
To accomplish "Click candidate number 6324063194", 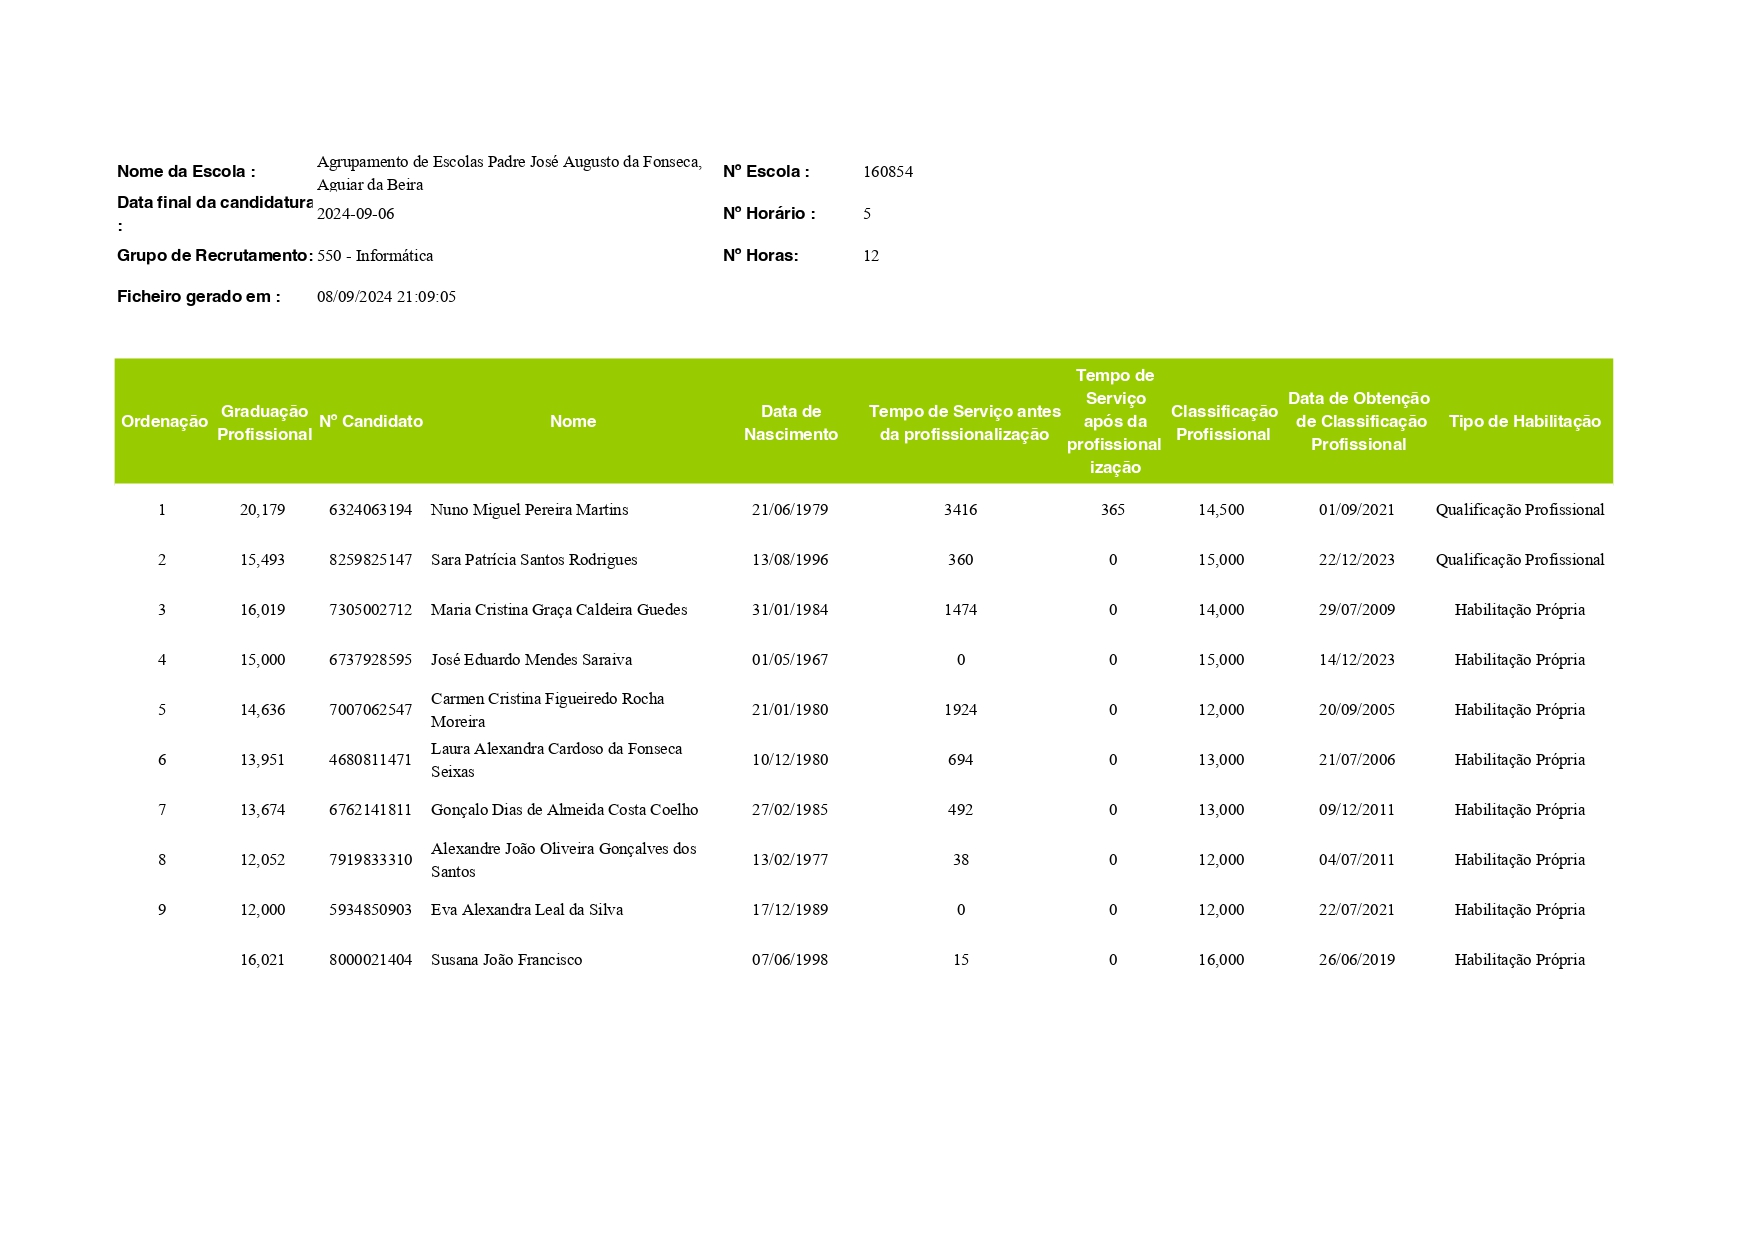I will point(370,510).
